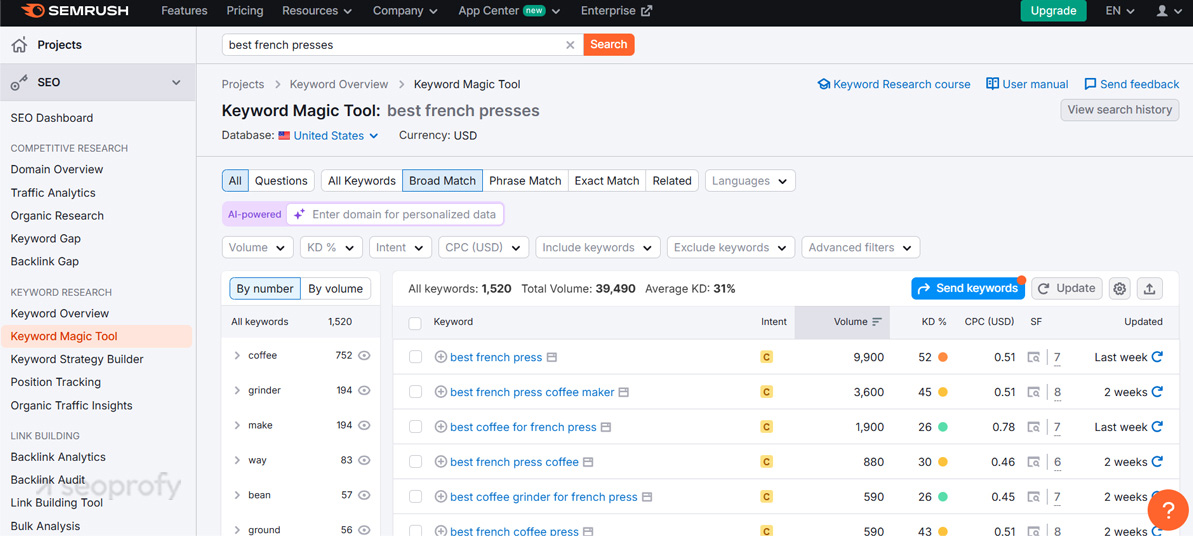Expand the make keyword group
The image size is (1193, 536).
[237, 426]
